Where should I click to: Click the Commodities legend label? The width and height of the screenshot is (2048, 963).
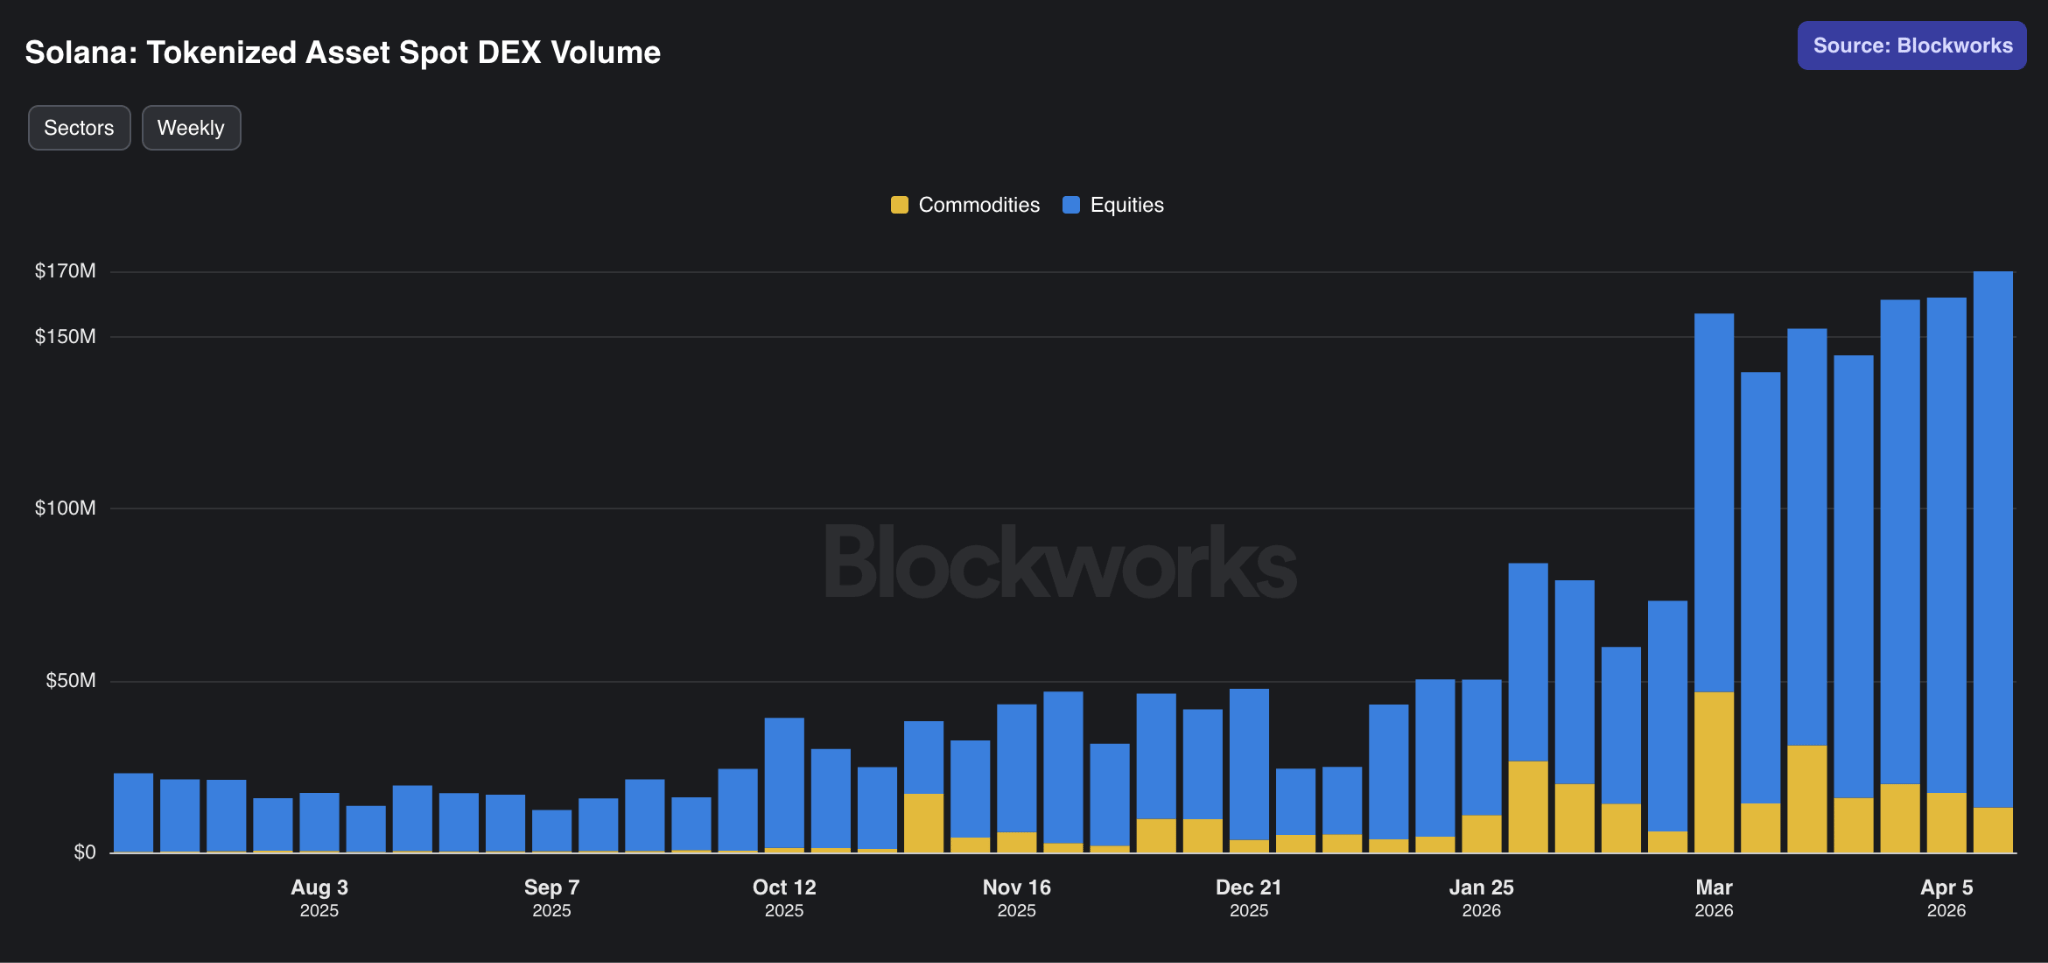(x=979, y=205)
